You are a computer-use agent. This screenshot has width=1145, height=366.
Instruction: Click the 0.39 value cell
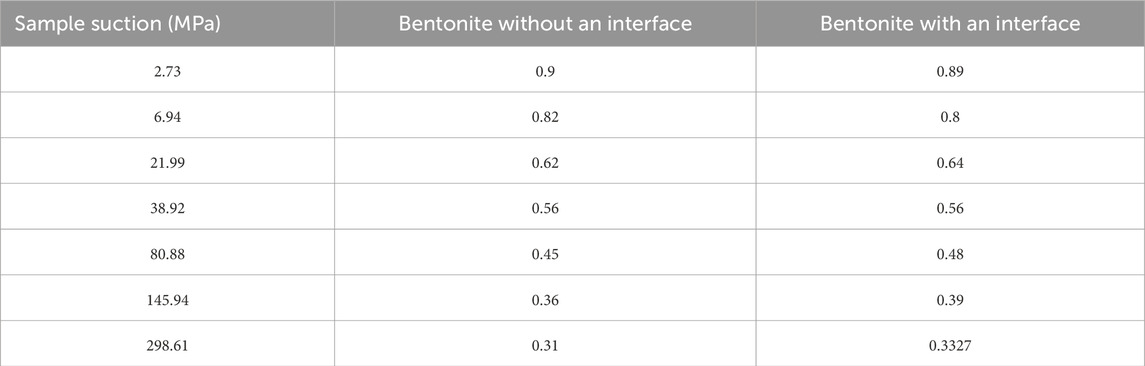(x=950, y=298)
